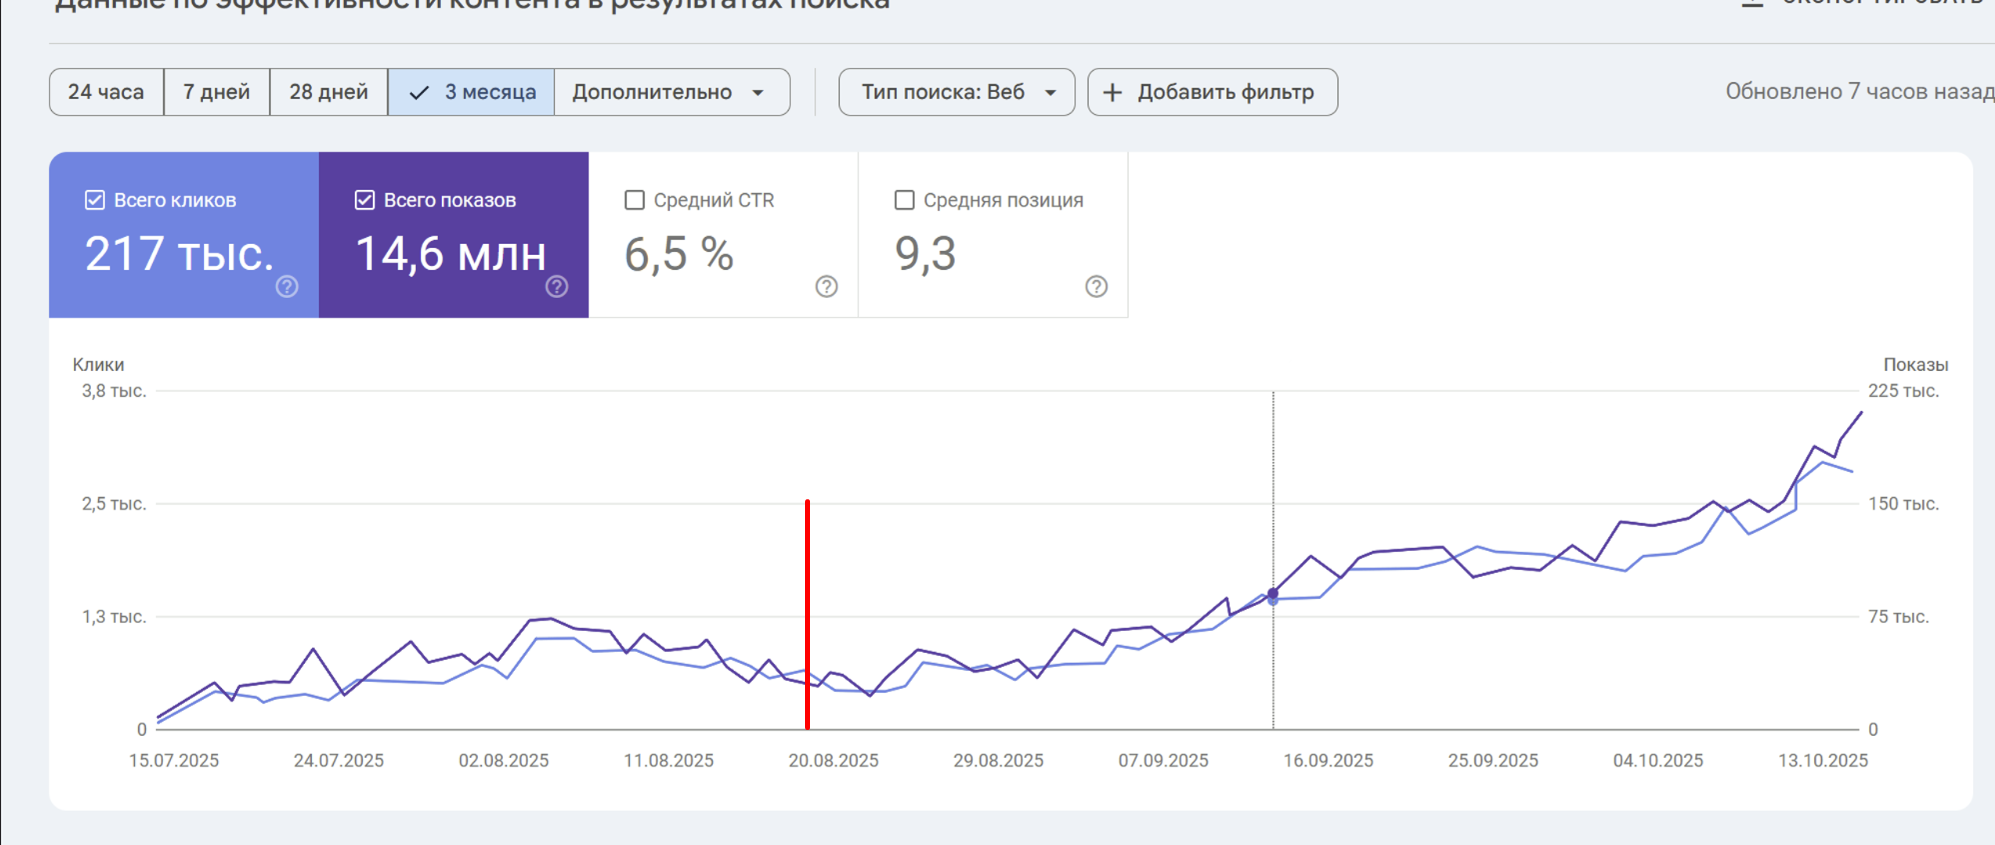The width and height of the screenshot is (1995, 845).
Task: Click the 9,3 average position value
Action: click(925, 254)
